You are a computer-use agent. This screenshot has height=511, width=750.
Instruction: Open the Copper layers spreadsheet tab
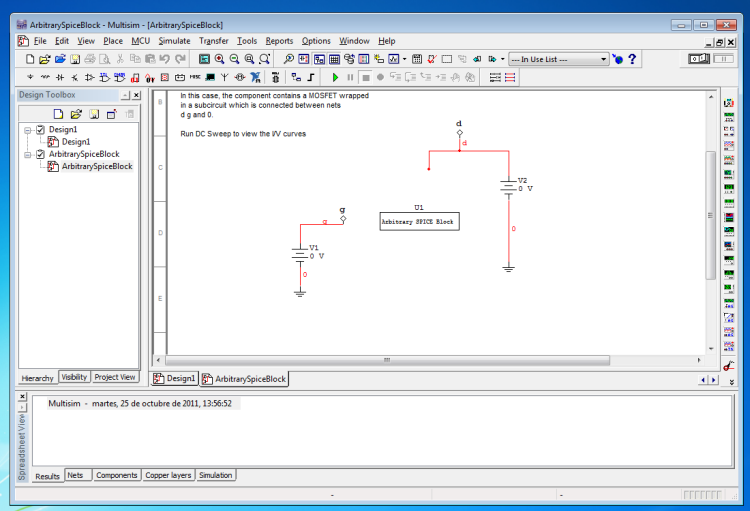pos(167,475)
